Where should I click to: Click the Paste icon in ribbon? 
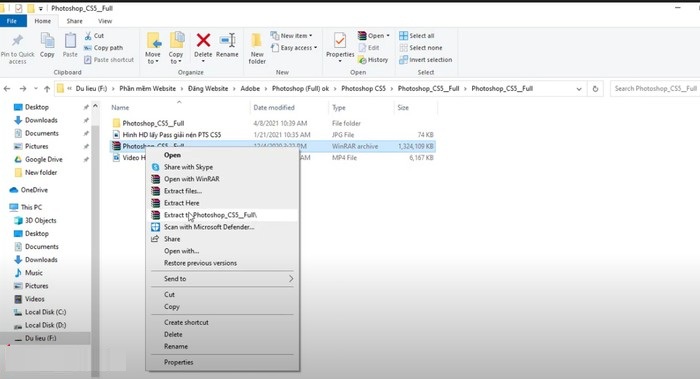pyautogui.click(x=70, y=41)
